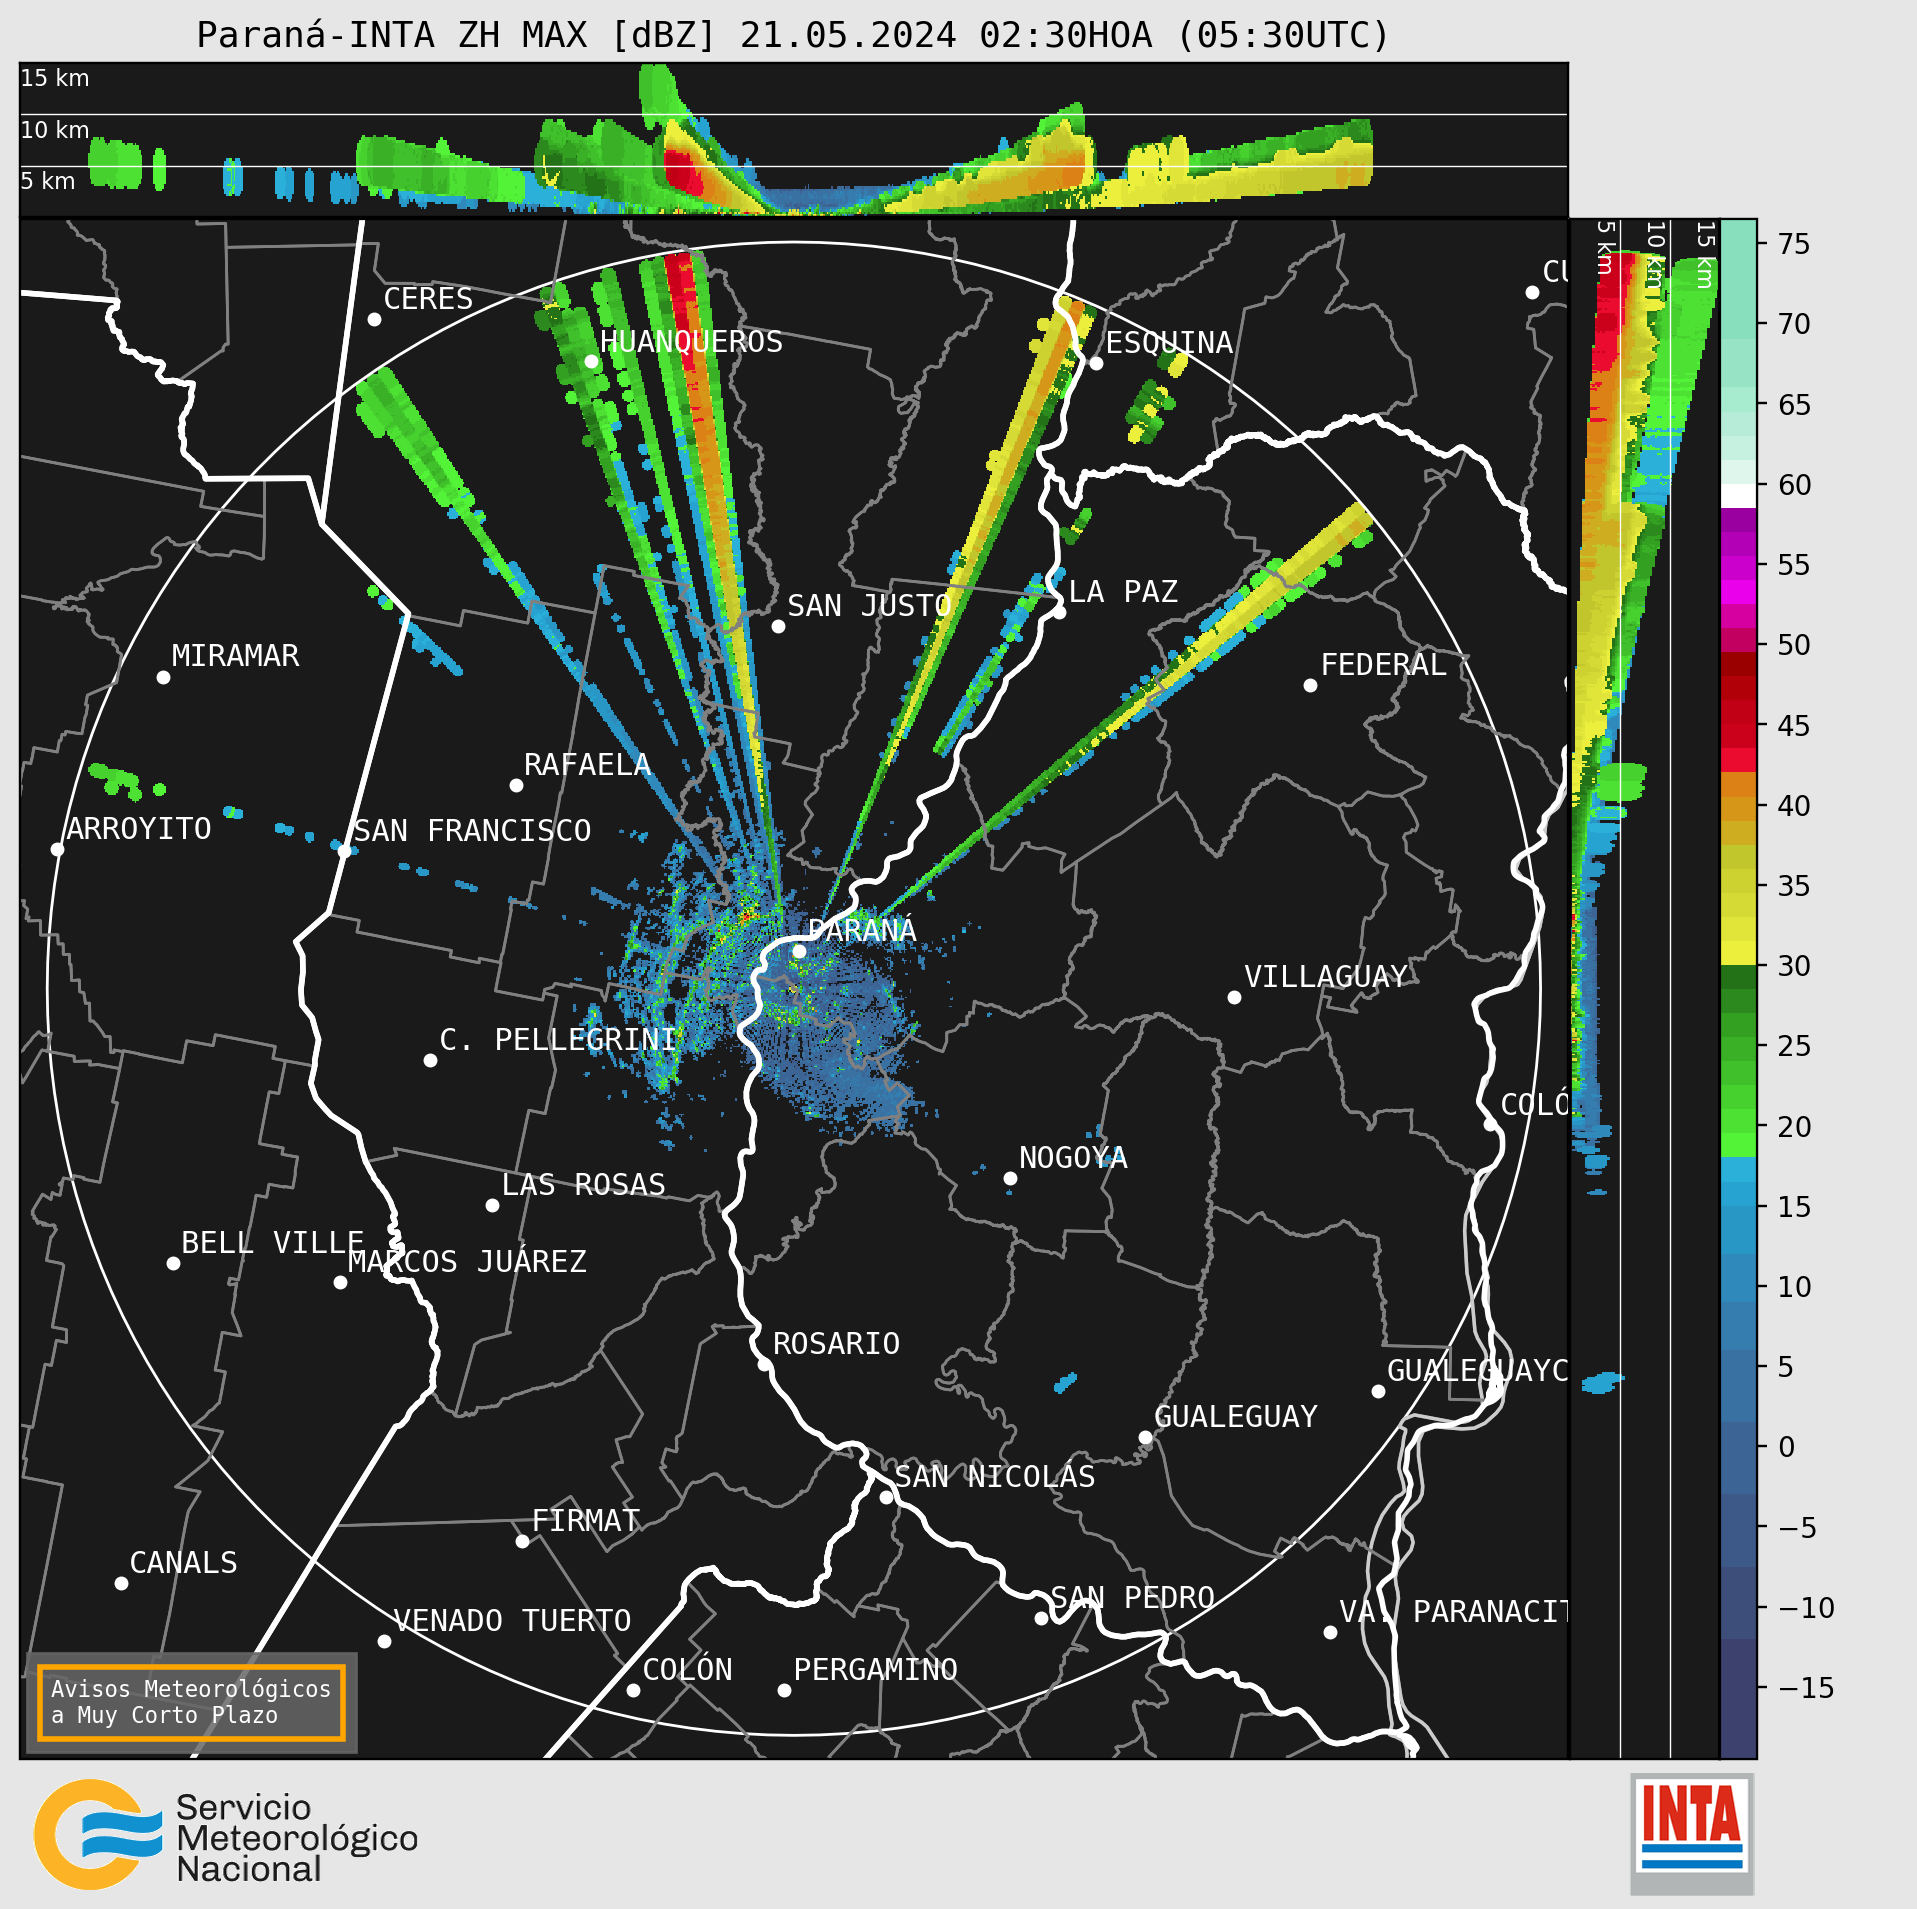Click the 10 km label in top cross-section
The image size is (1917, 1909).
pos(55,130)
